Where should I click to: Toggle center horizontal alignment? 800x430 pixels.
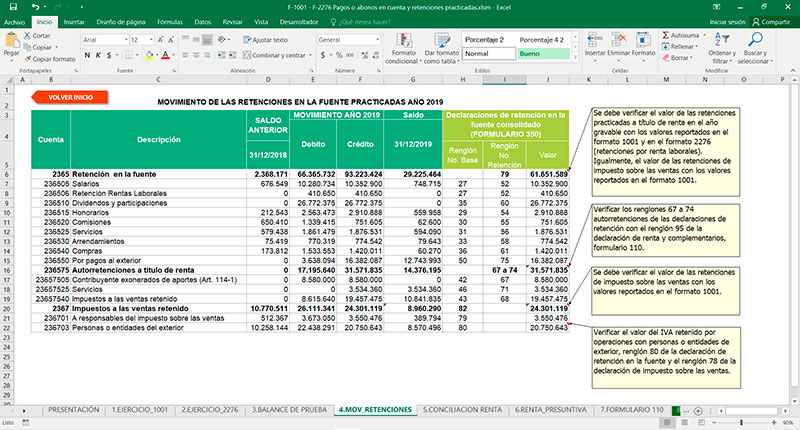point(196,55)
